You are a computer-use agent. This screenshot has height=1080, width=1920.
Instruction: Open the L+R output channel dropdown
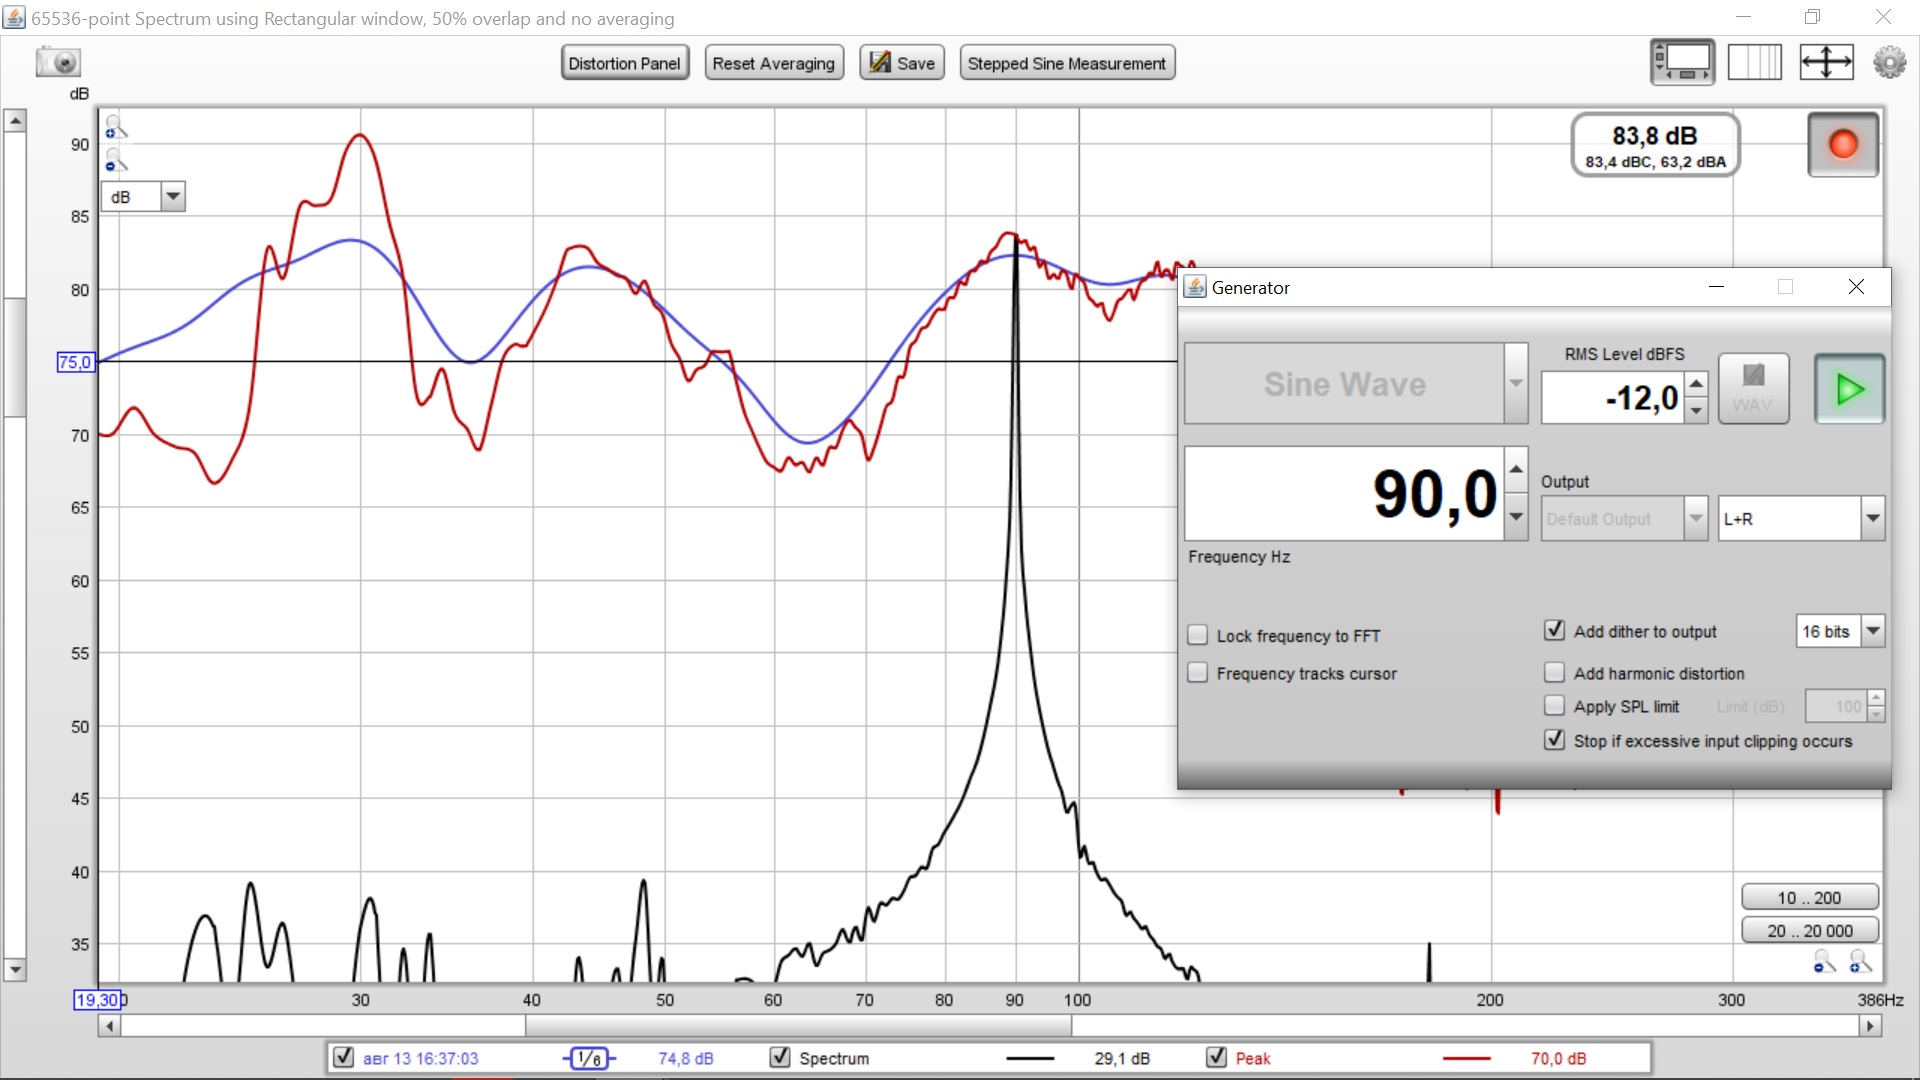click(x=1872, y=519)
